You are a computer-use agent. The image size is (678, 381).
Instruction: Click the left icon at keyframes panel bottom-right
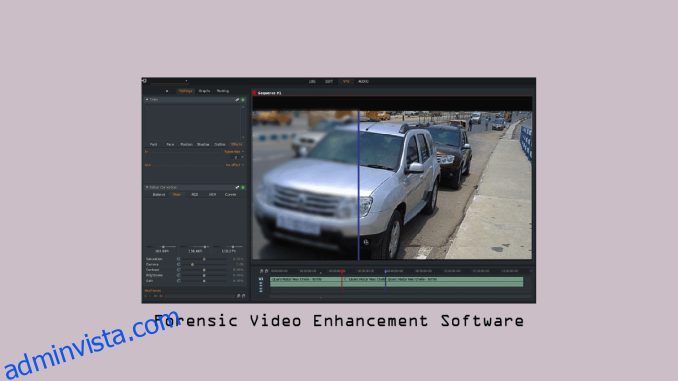coord(238,296)
